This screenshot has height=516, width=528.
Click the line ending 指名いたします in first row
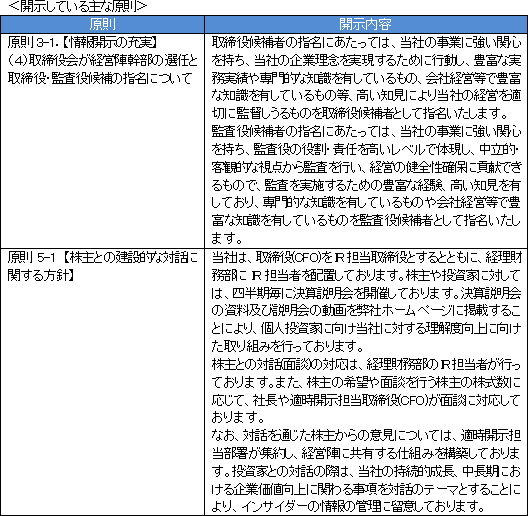(360, 114)
